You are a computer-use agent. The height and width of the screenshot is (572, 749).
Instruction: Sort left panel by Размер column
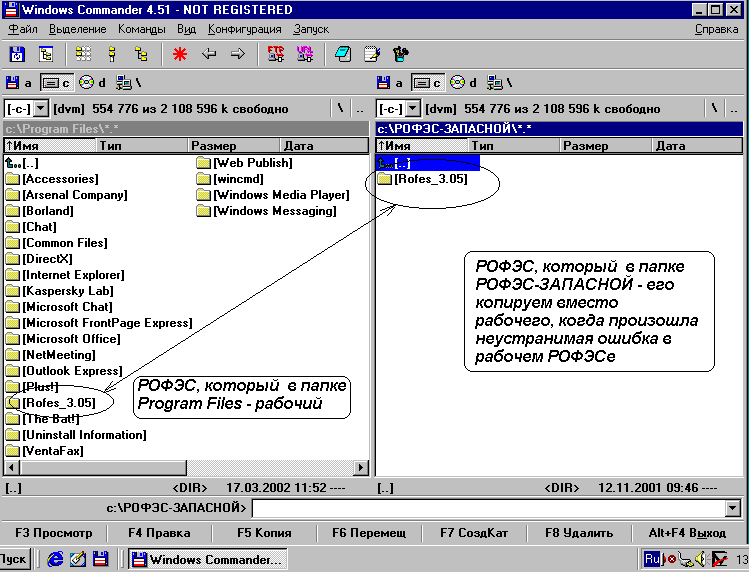tap(234, 146)
